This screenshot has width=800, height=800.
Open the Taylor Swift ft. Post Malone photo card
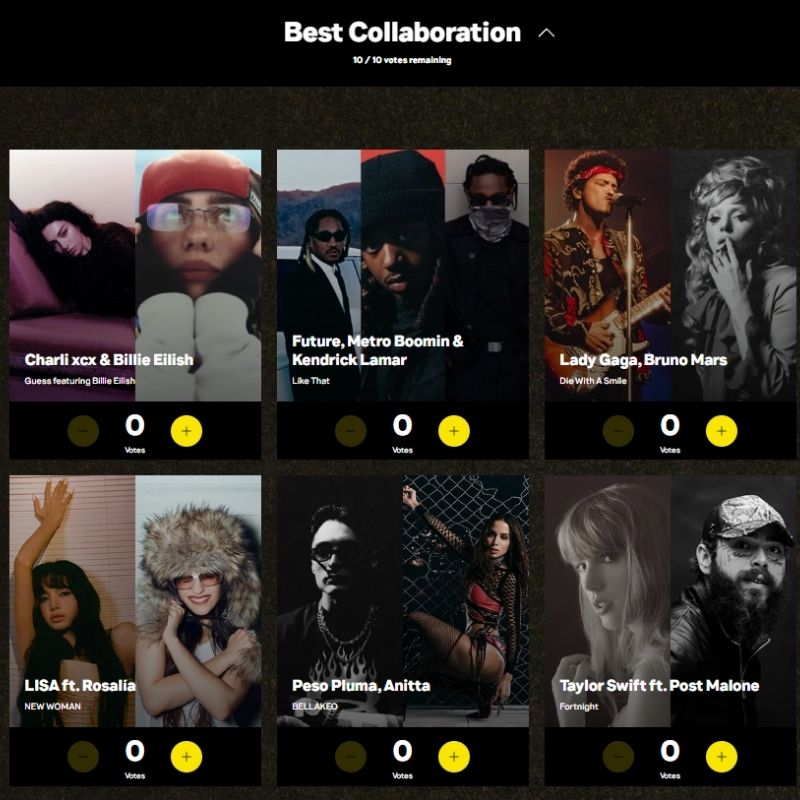point(670,601)
